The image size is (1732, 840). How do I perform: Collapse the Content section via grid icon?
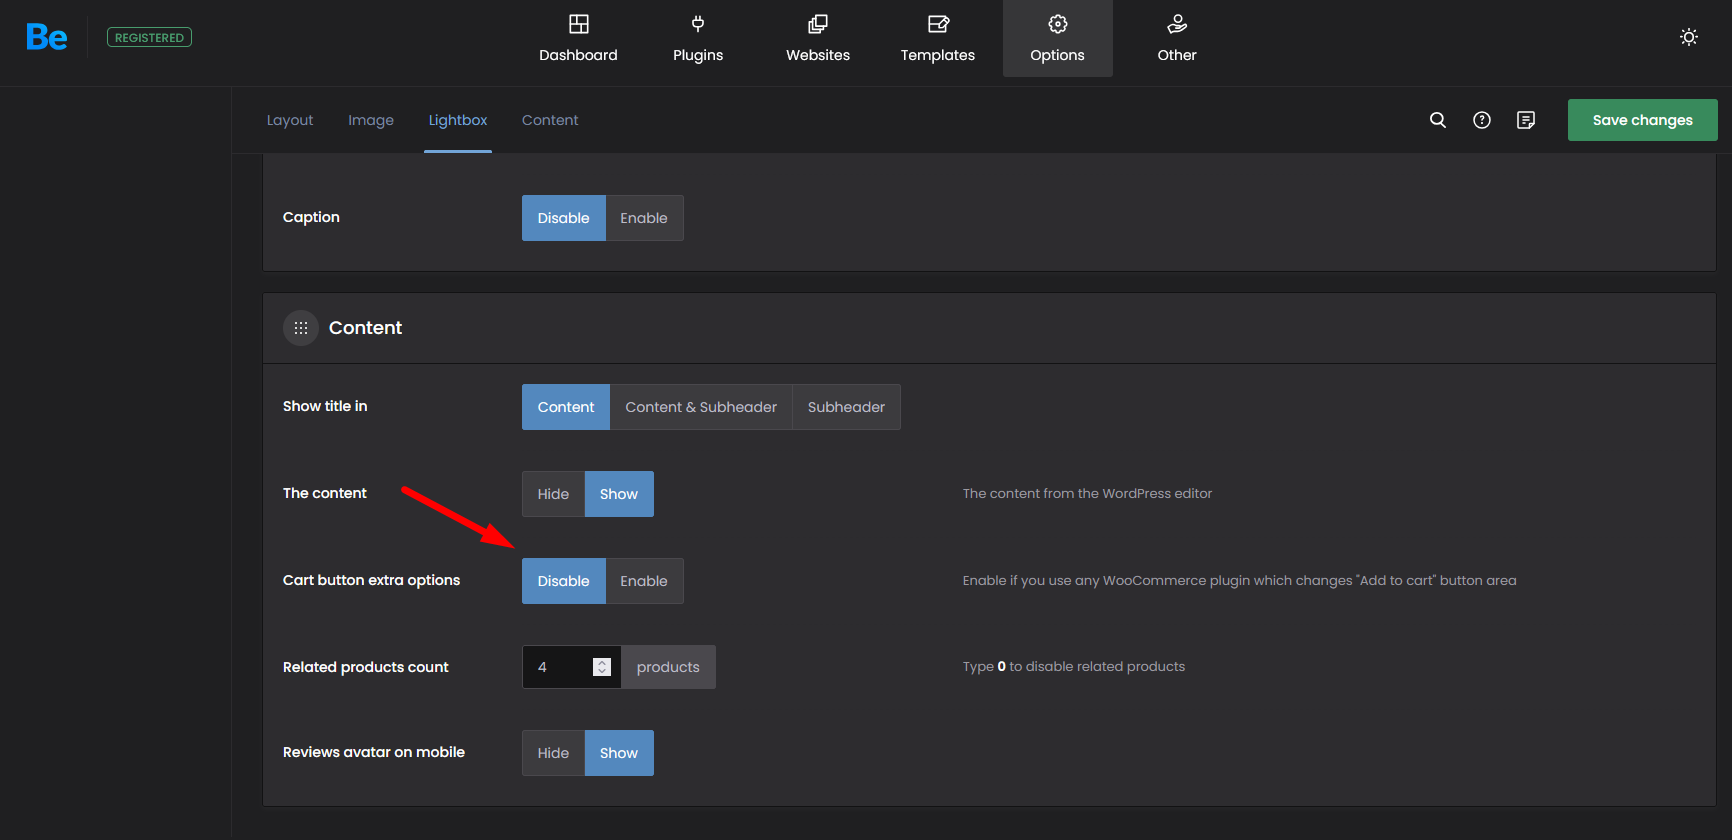tap(301, 328)
